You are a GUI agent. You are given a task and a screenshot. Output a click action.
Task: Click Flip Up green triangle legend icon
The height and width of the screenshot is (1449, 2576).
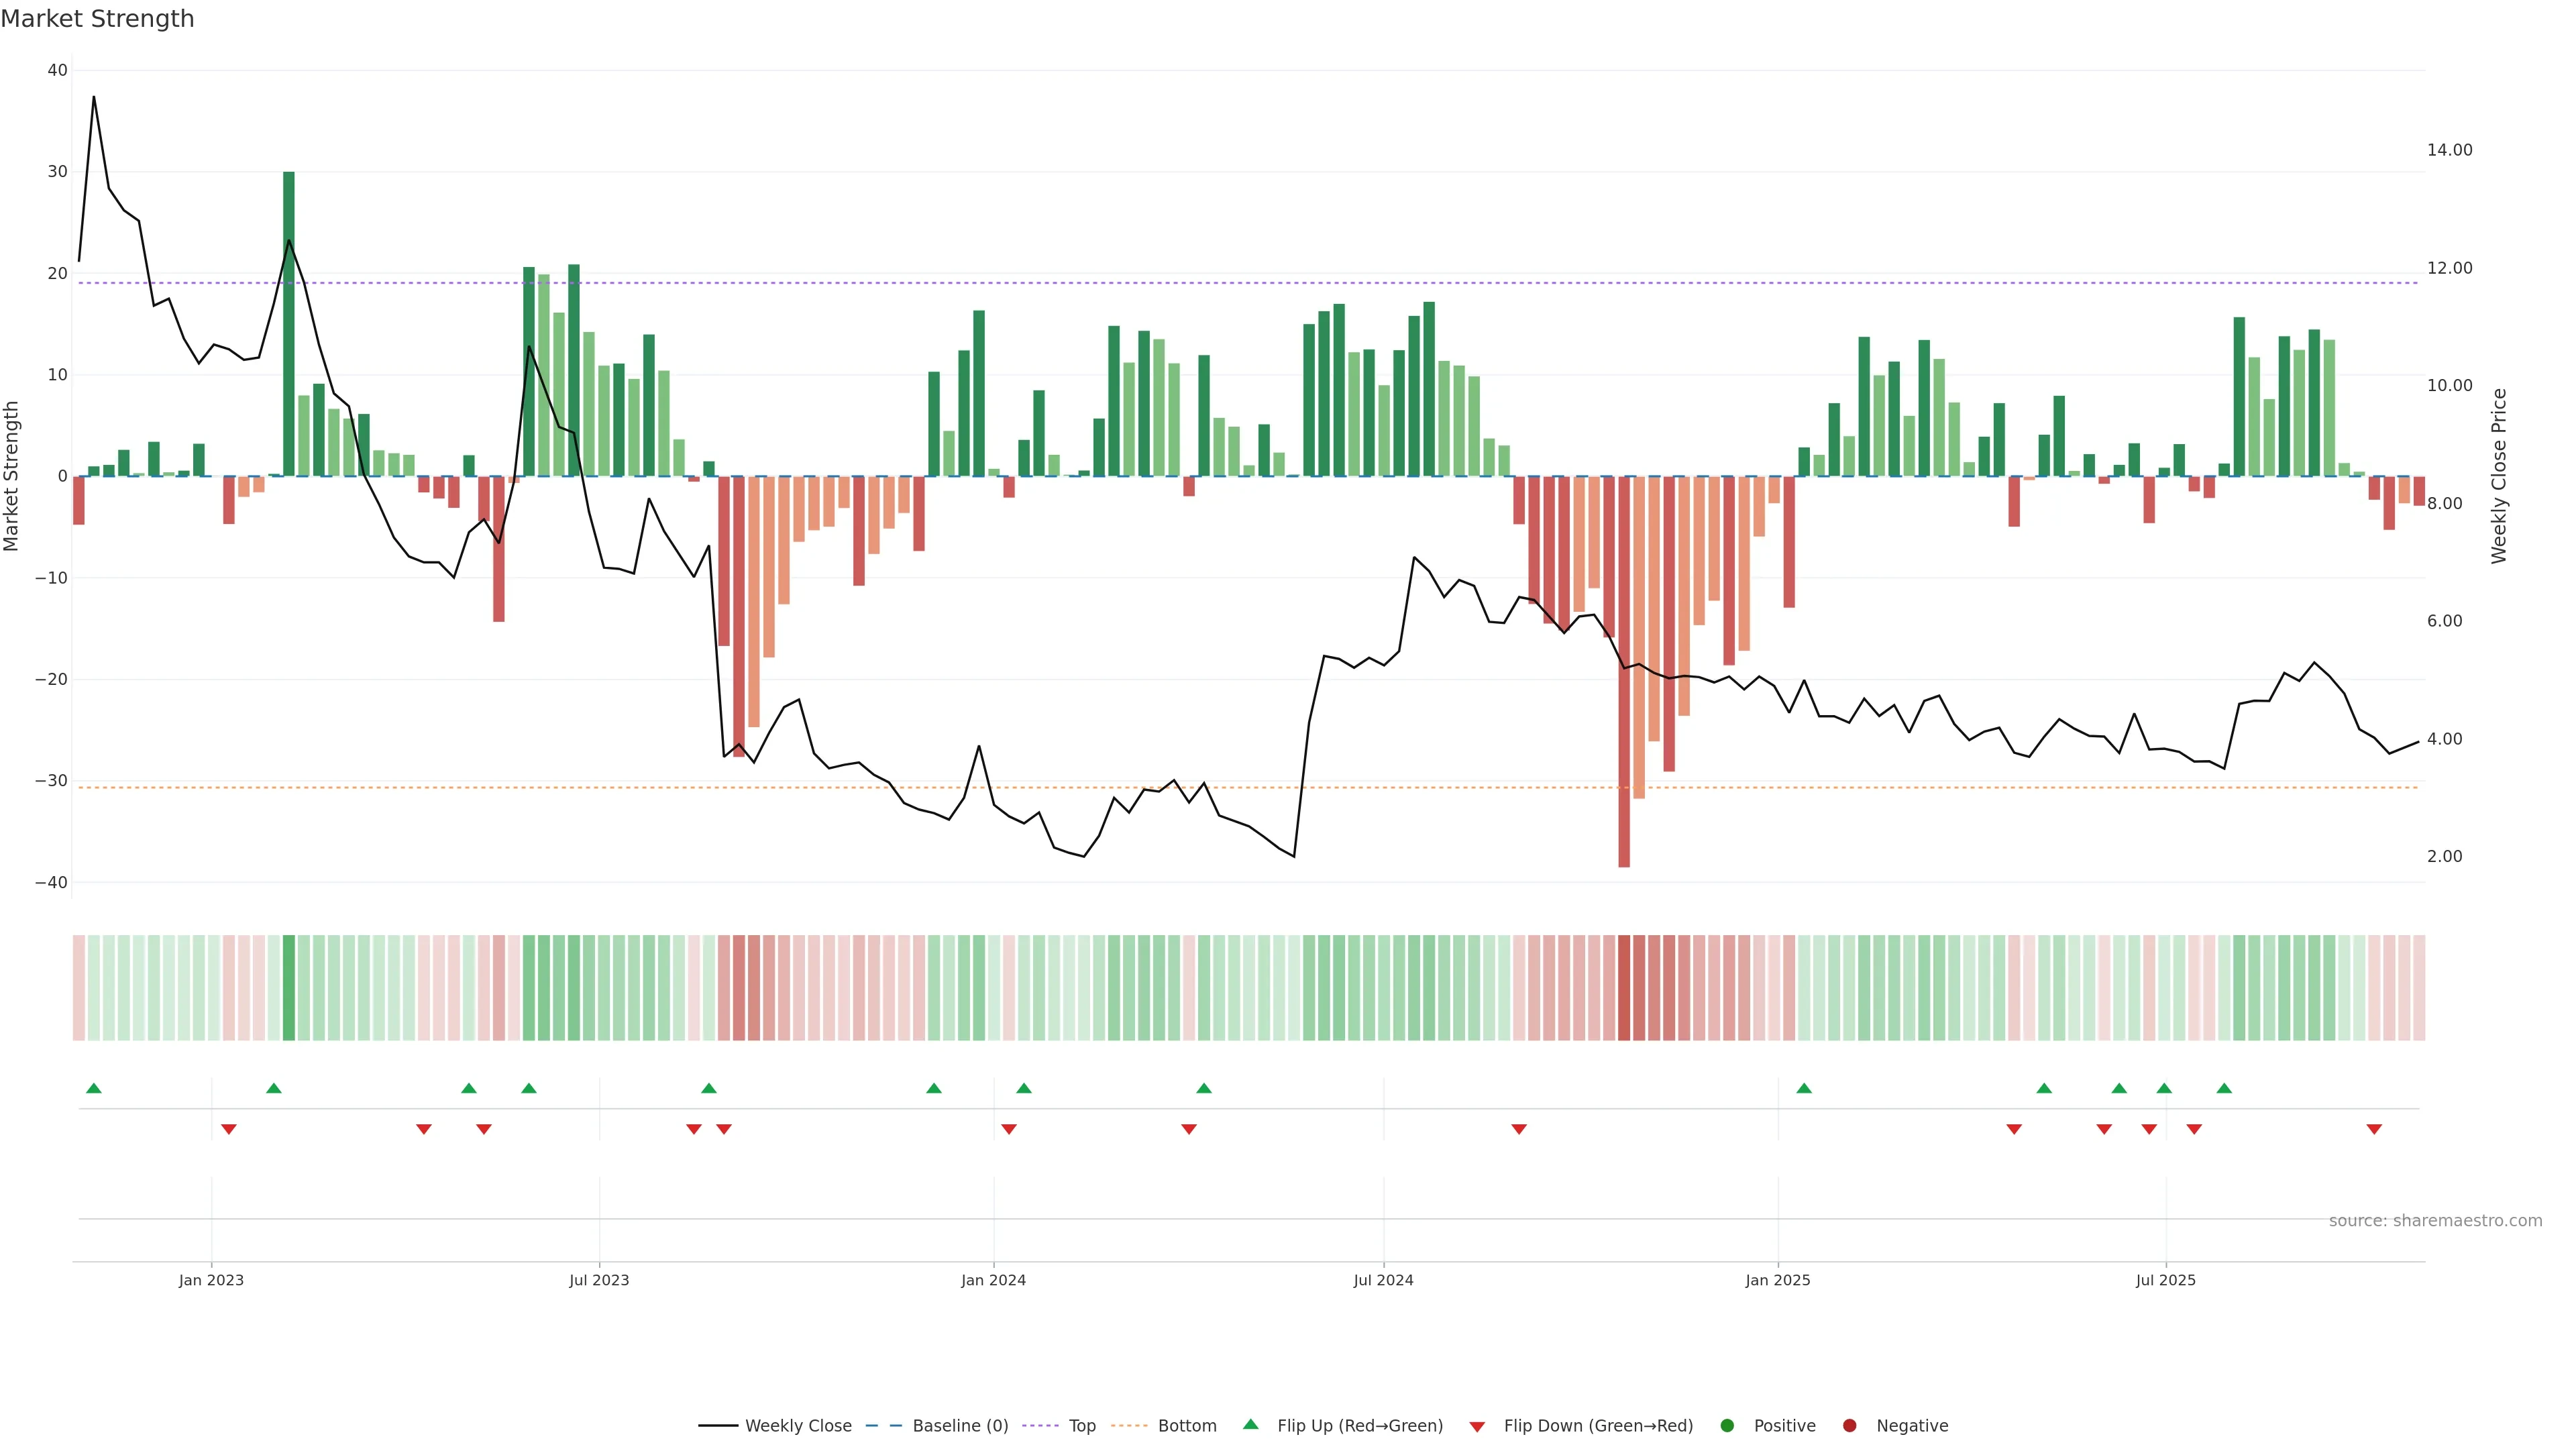pos(1250,1425)
